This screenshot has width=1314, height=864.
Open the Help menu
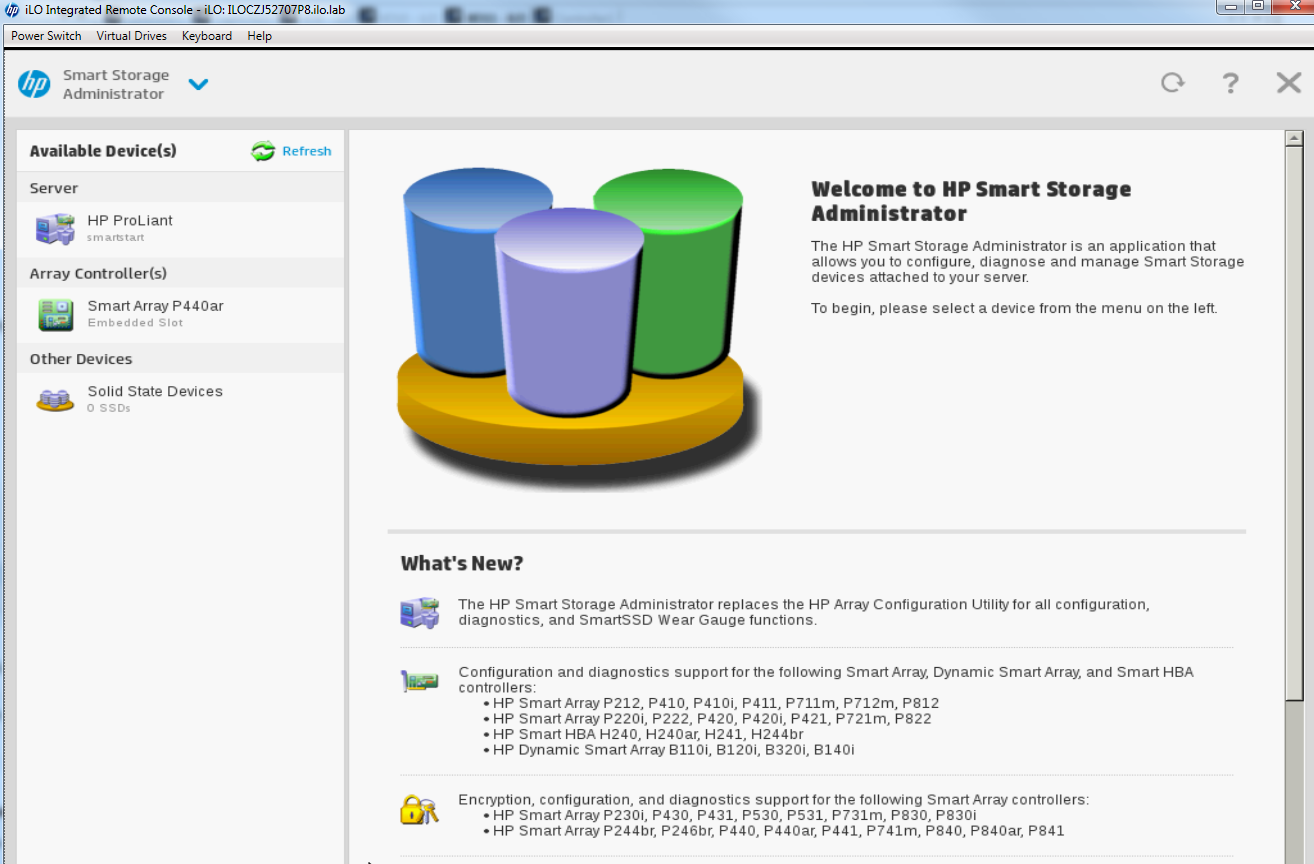tap(259, 36)
